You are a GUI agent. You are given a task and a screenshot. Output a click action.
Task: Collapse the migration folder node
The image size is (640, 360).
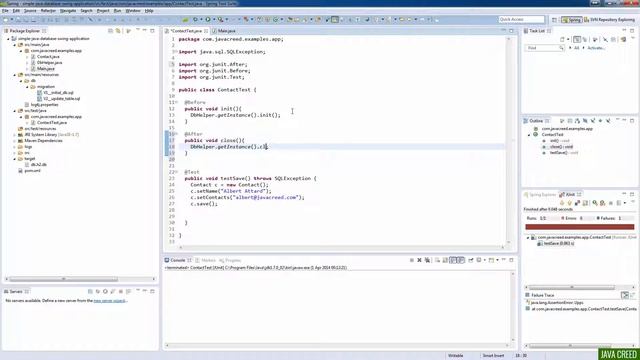click(28, 87)
